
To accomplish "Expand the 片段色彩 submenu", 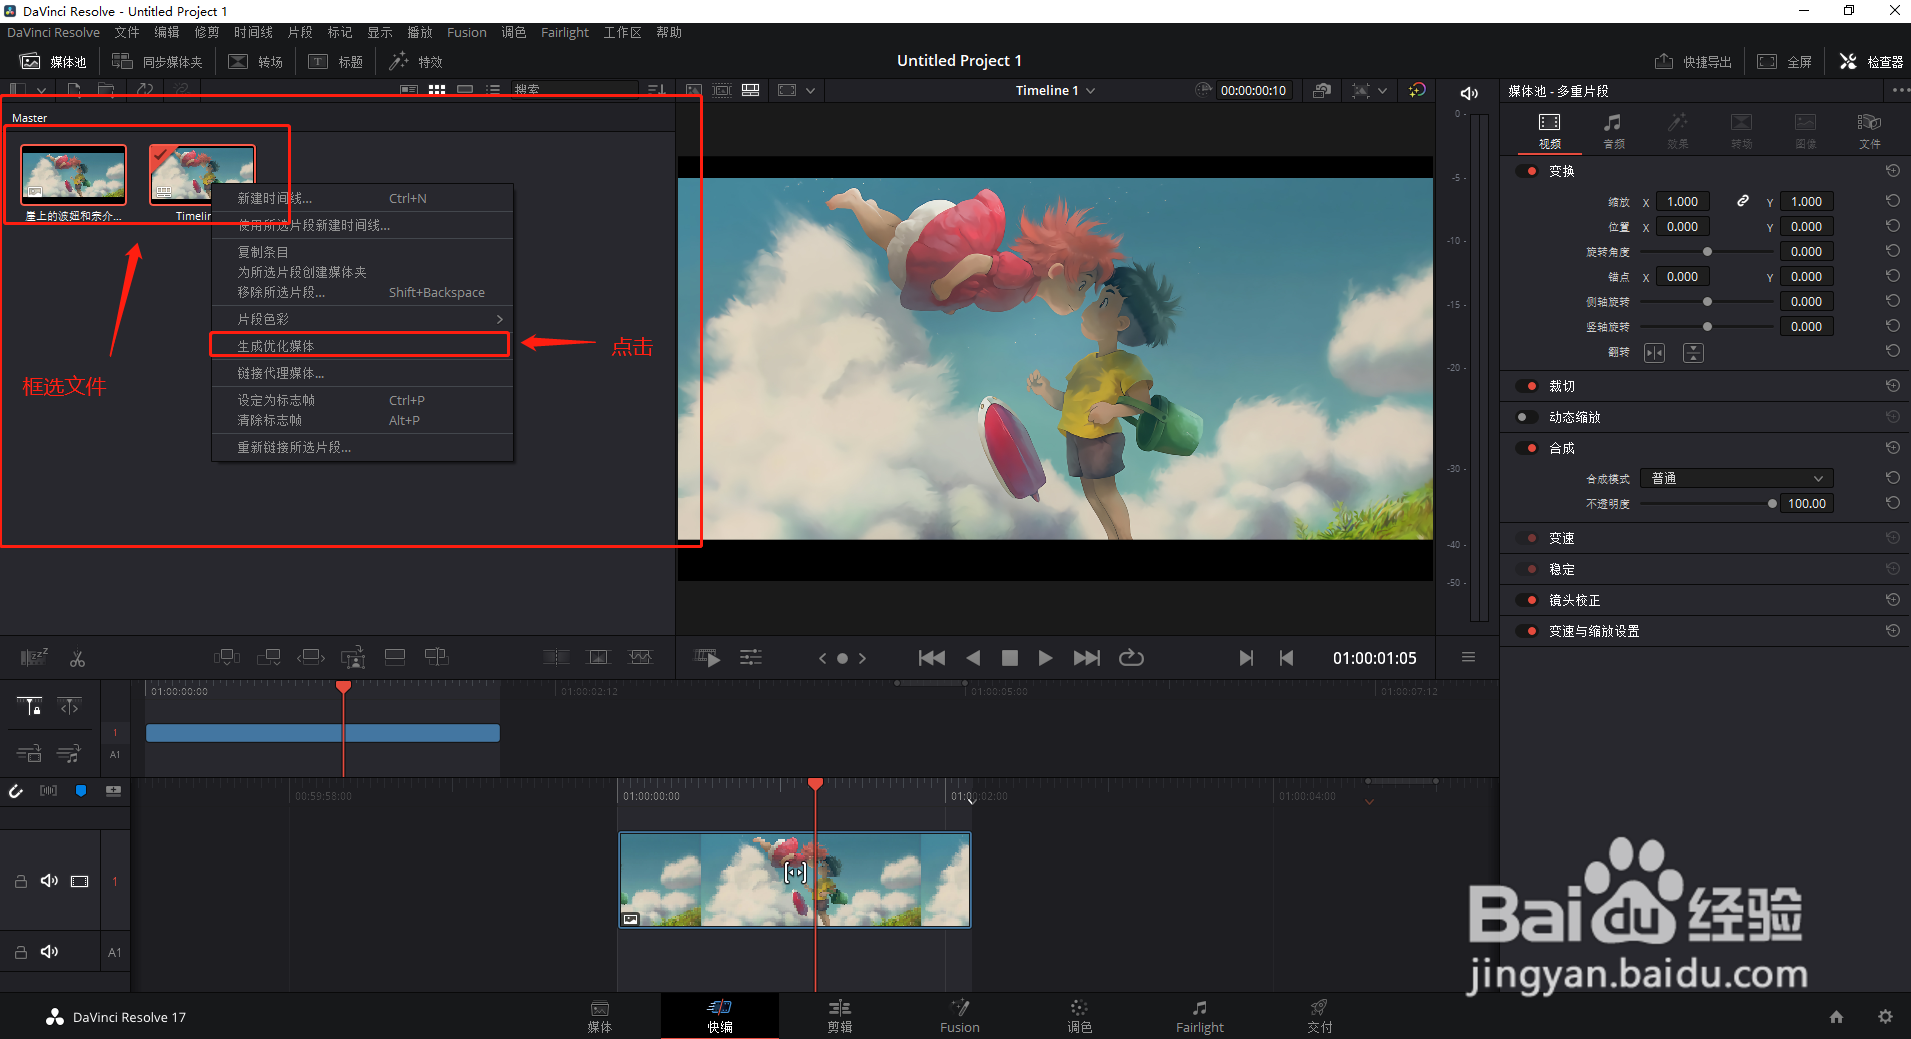I will point(362,319).
